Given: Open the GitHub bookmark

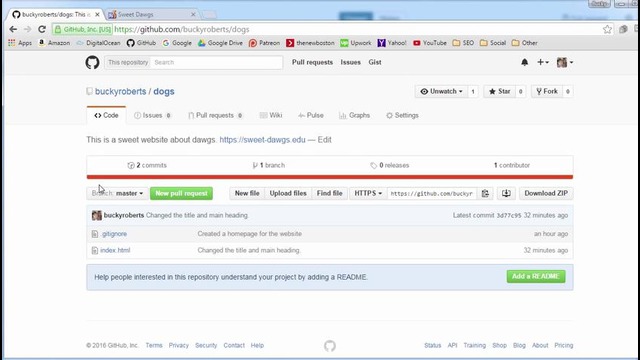Looking at the screenshot, I should (x=141, y=43).
